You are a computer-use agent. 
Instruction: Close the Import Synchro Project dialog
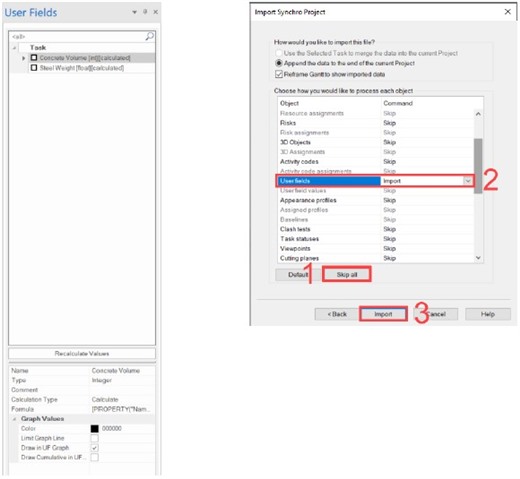point(507,12)
